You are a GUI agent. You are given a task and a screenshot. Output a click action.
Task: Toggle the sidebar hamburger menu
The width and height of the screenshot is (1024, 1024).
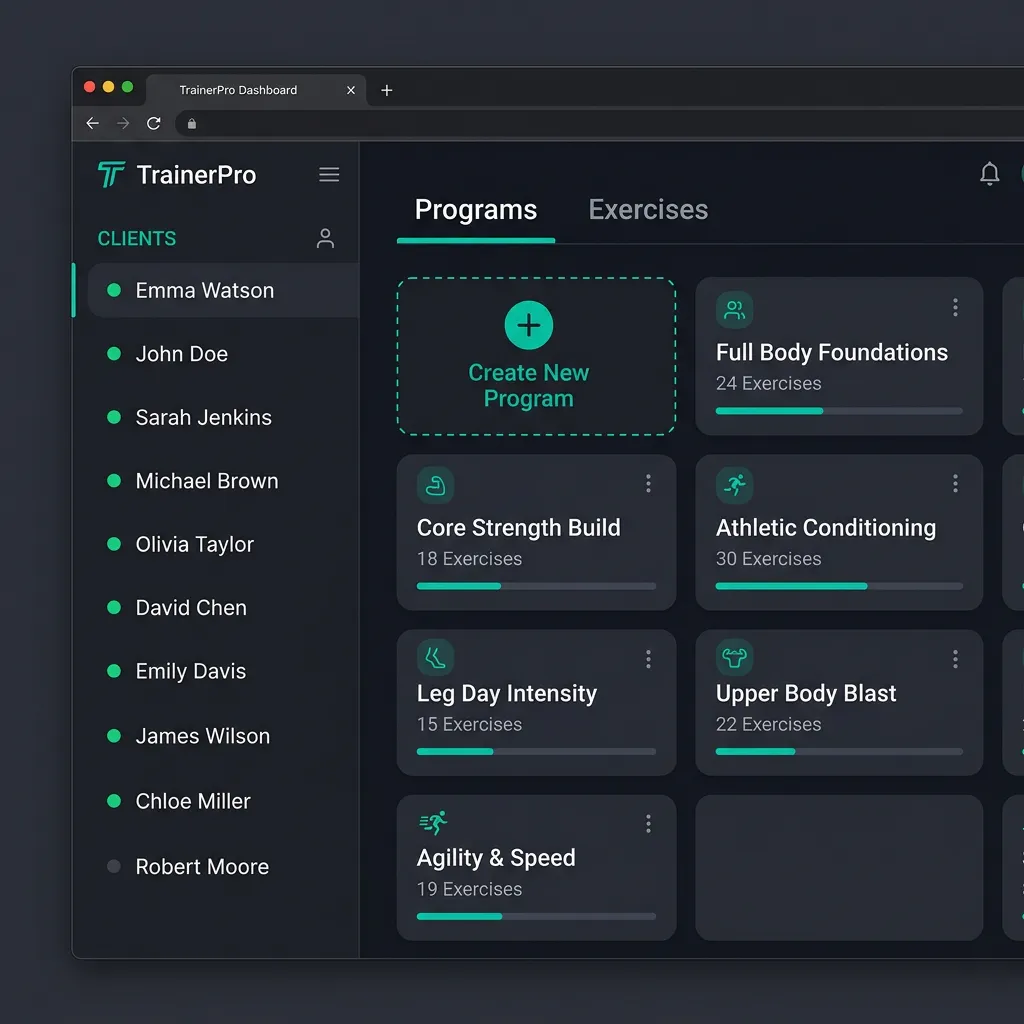pyautogui.click(x=328, y=174)
